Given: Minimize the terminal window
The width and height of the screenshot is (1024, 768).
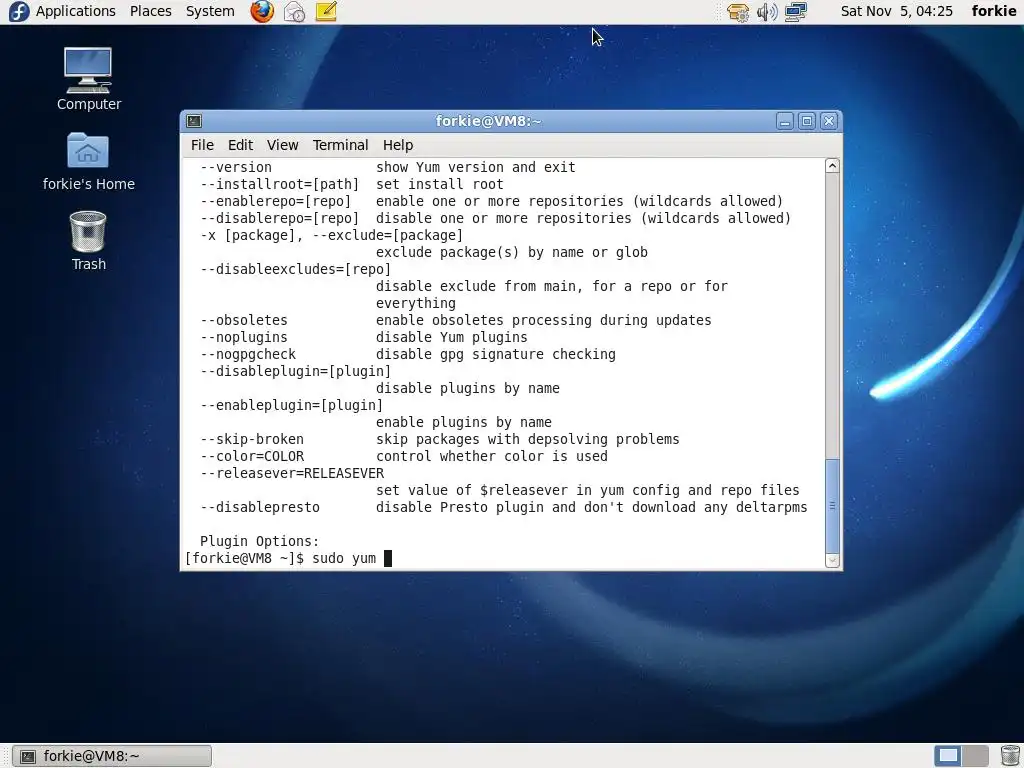Looking at the screenshot, I should click(785, 121).
